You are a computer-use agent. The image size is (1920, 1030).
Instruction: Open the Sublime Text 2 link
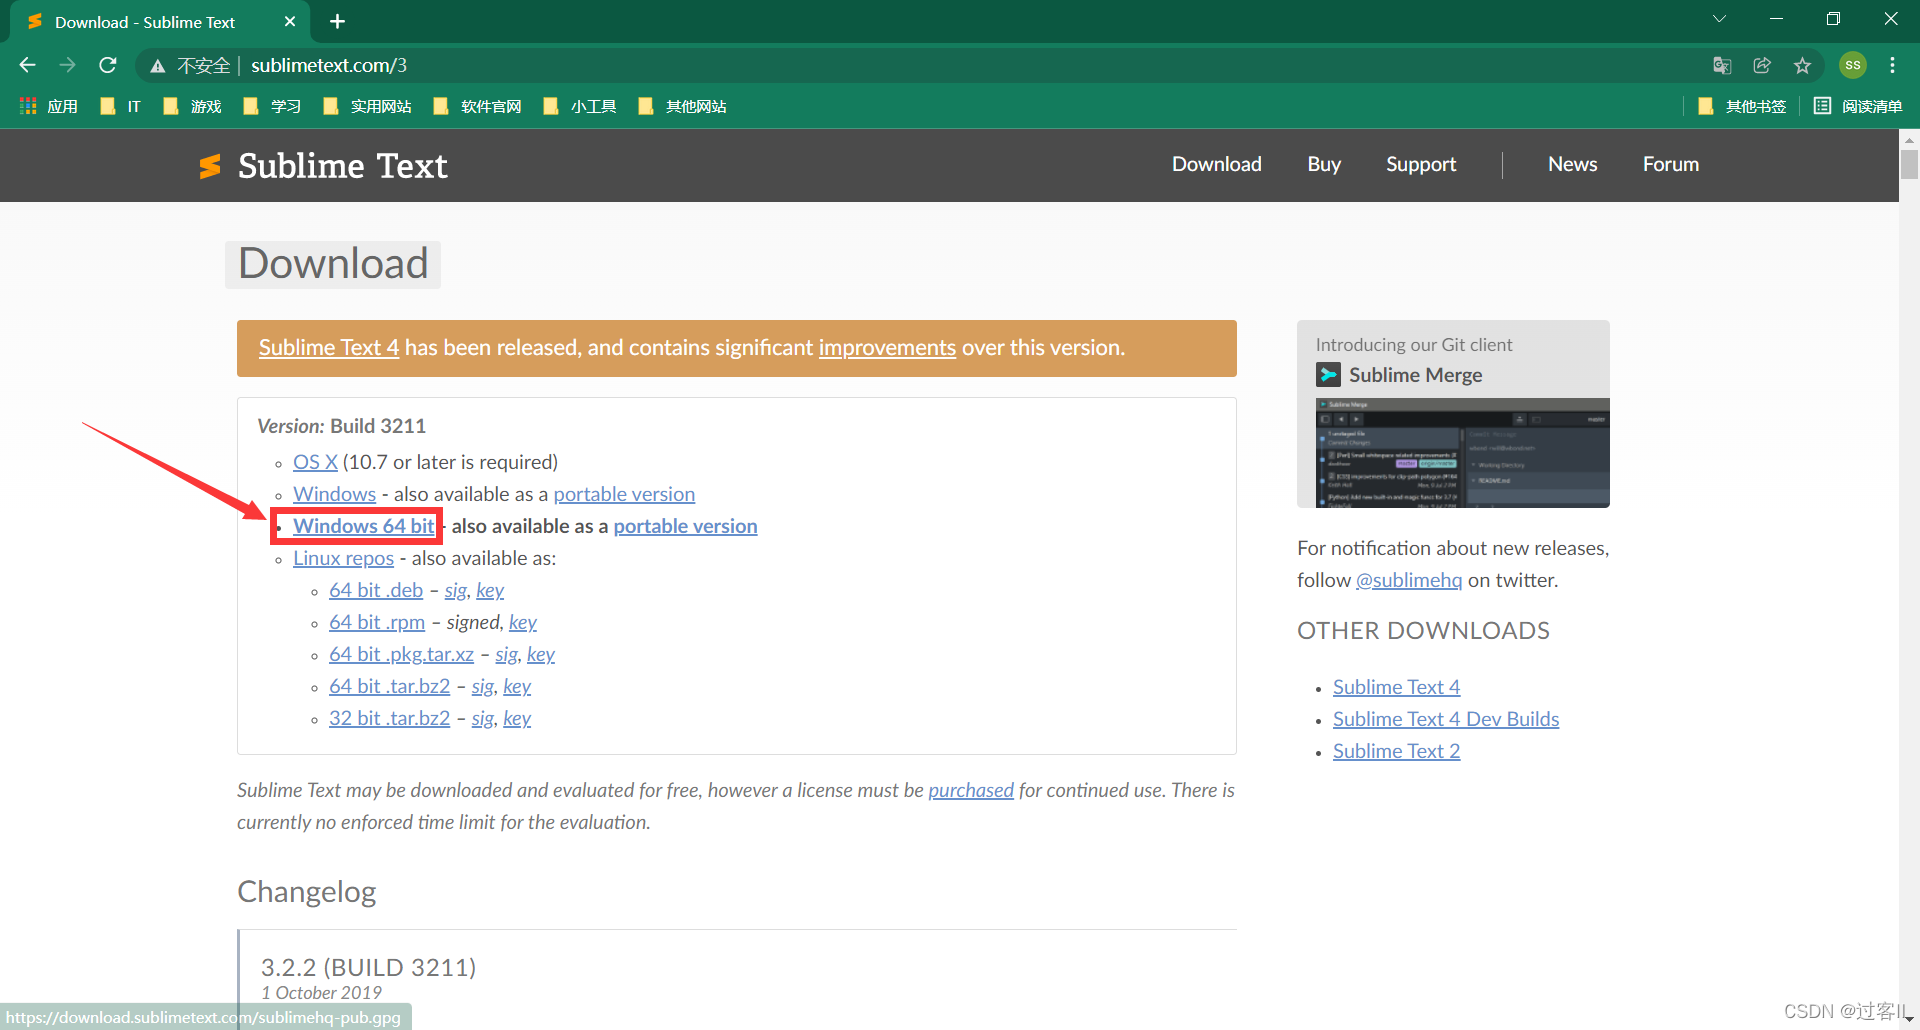tap(1396, 751)
